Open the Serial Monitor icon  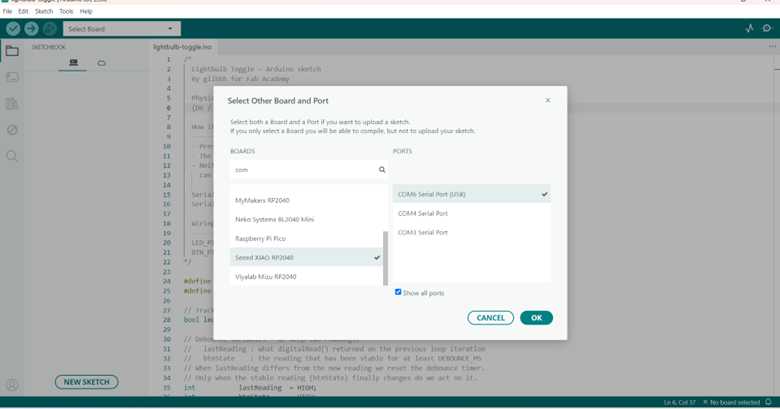pyautogui.click(x=767, y=28)
